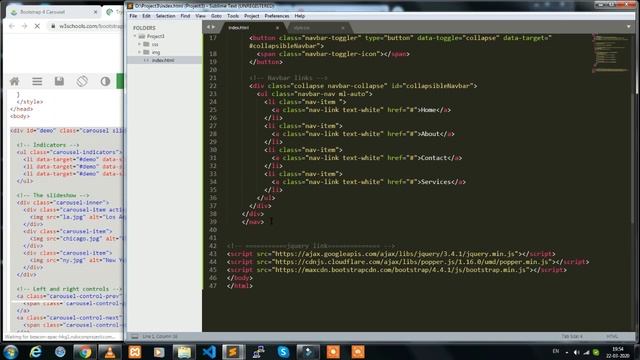640x360 pixels.
Task: Close the index.html editor tab
Action: click(278, 28)
